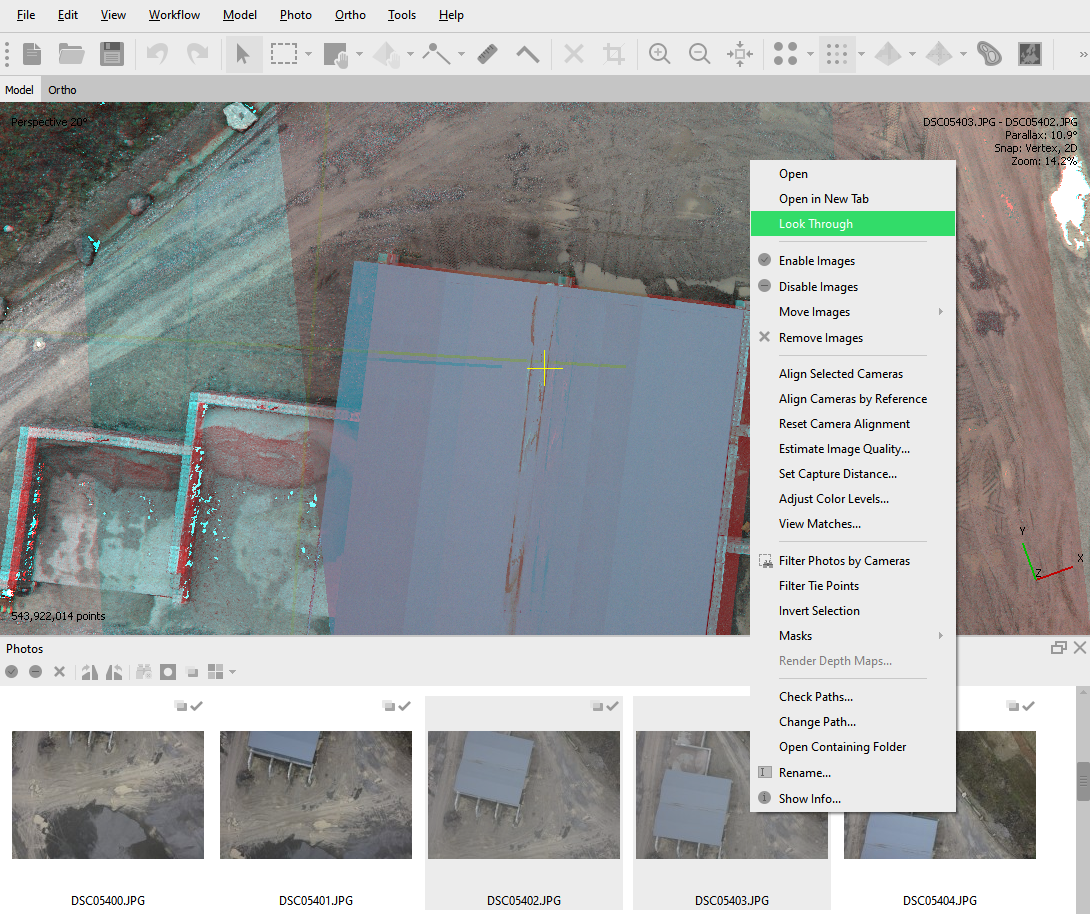Open the Workflow menu
The image size is (1090, 914).
[x=174, y=15]
